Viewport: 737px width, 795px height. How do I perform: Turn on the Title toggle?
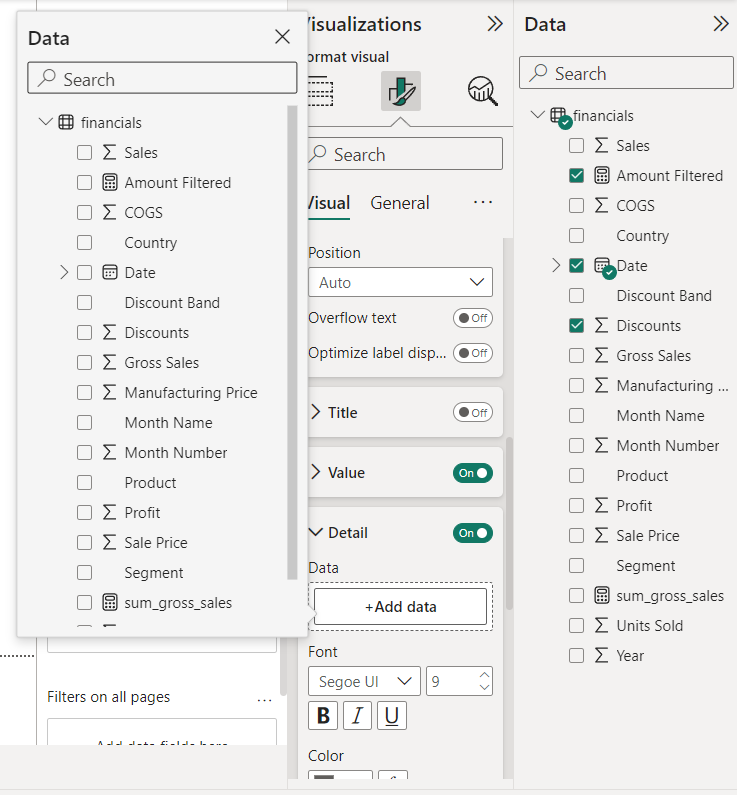[x=473, y=413]
